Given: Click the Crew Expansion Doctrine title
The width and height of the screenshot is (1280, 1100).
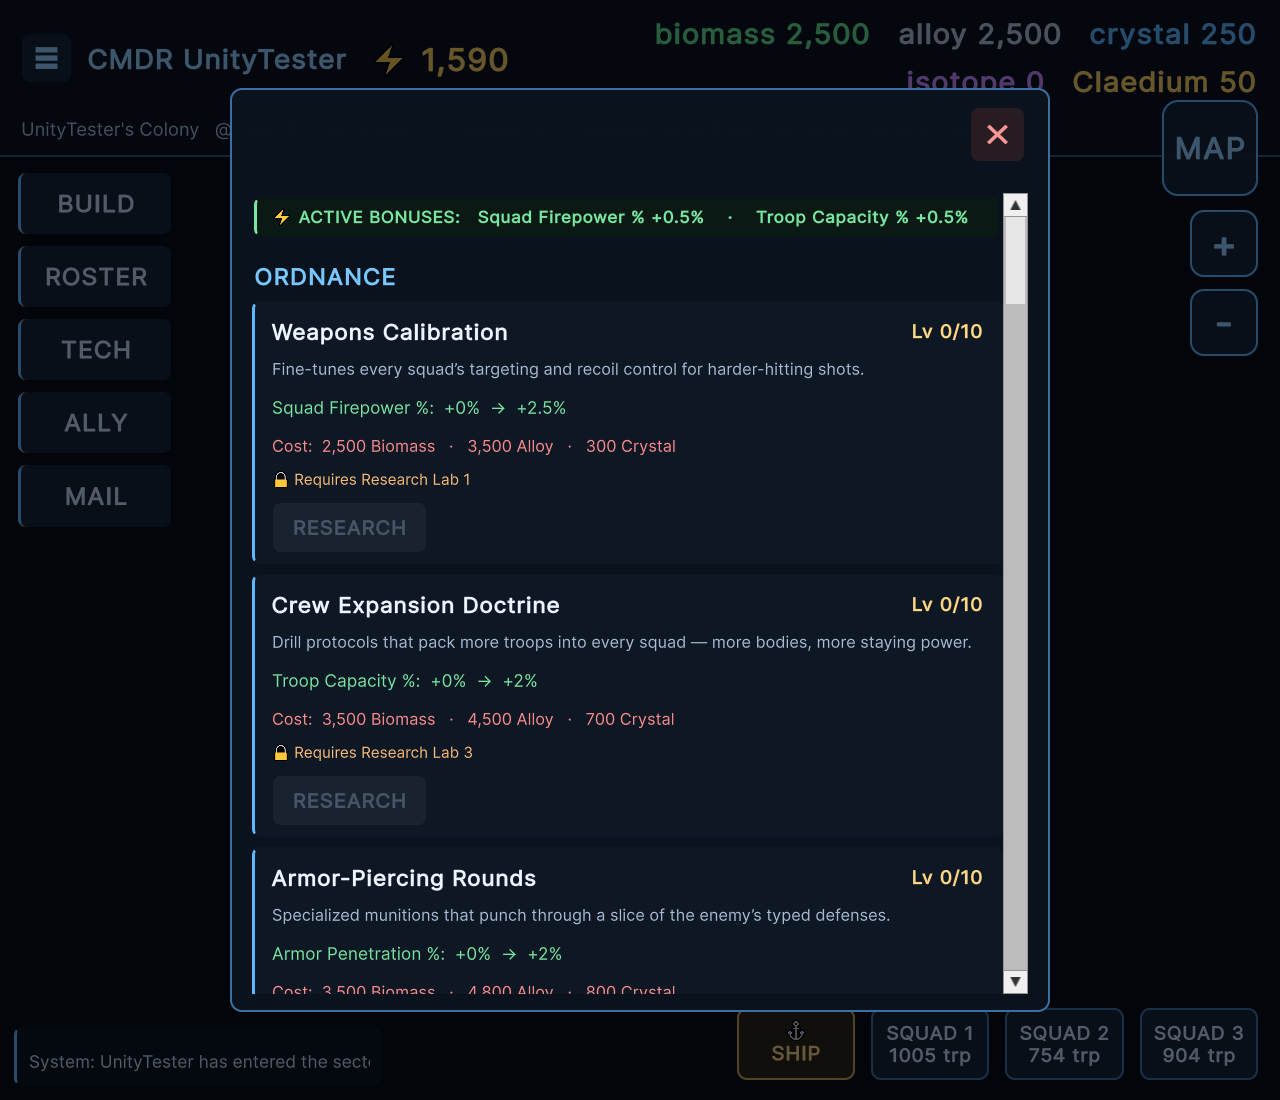Looking at the screenshot, I should 416,605.
